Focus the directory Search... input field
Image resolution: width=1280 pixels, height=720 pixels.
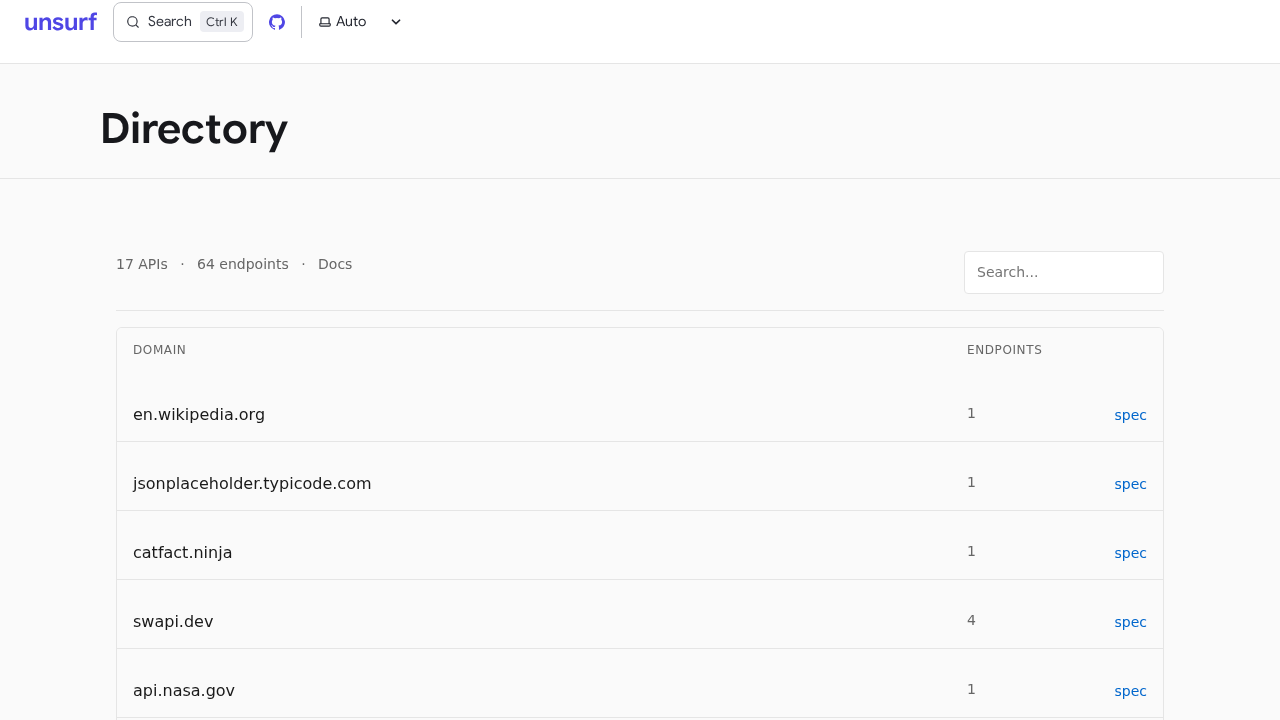pos(1064,272)
